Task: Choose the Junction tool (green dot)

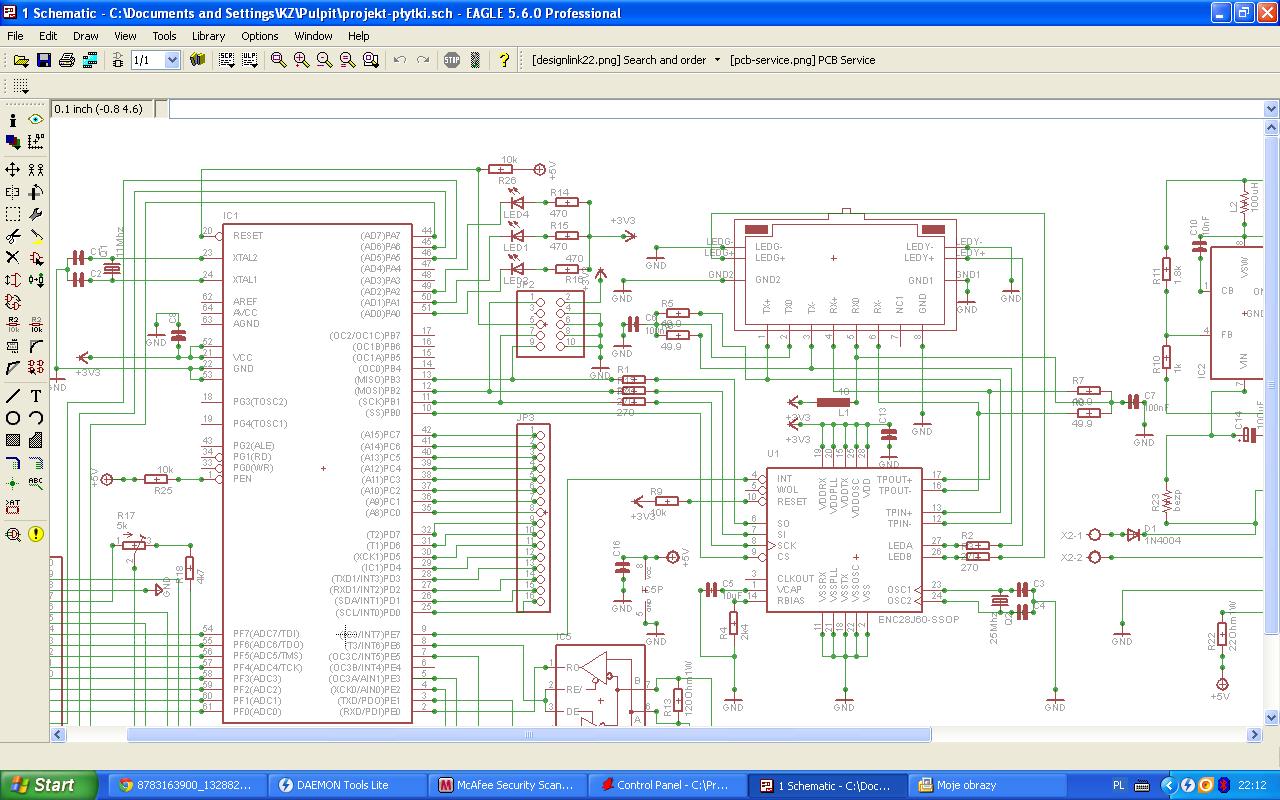Action: pyautogui.click(x=13, y=484)
